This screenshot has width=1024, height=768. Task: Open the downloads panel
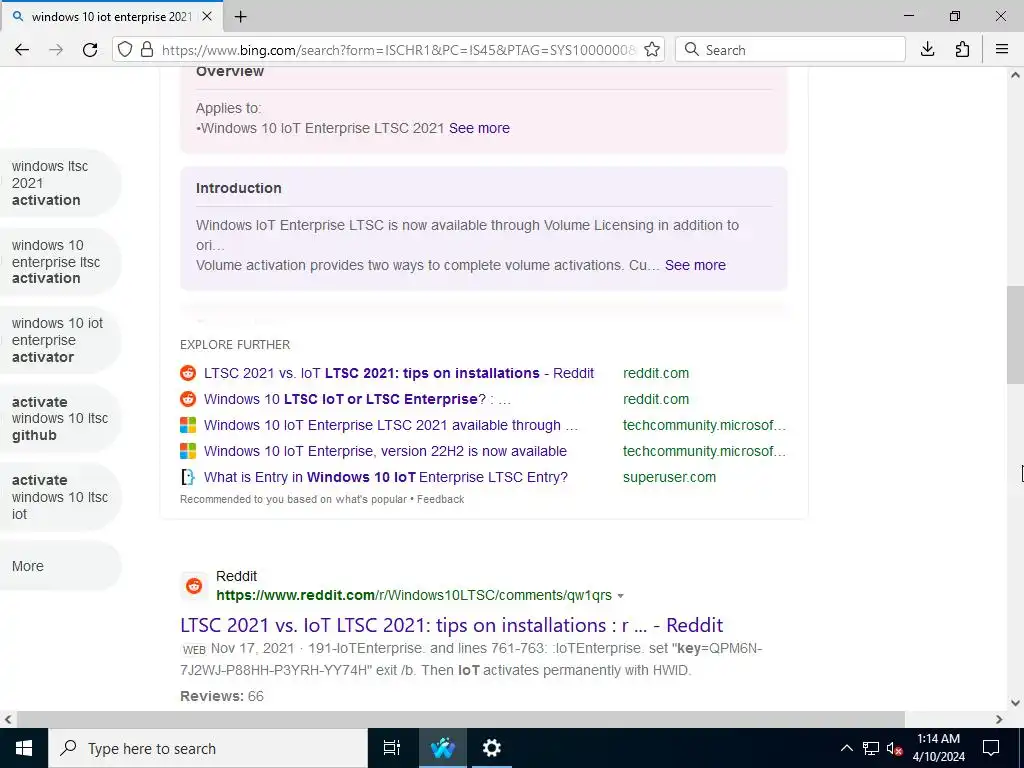coord(927,50)
